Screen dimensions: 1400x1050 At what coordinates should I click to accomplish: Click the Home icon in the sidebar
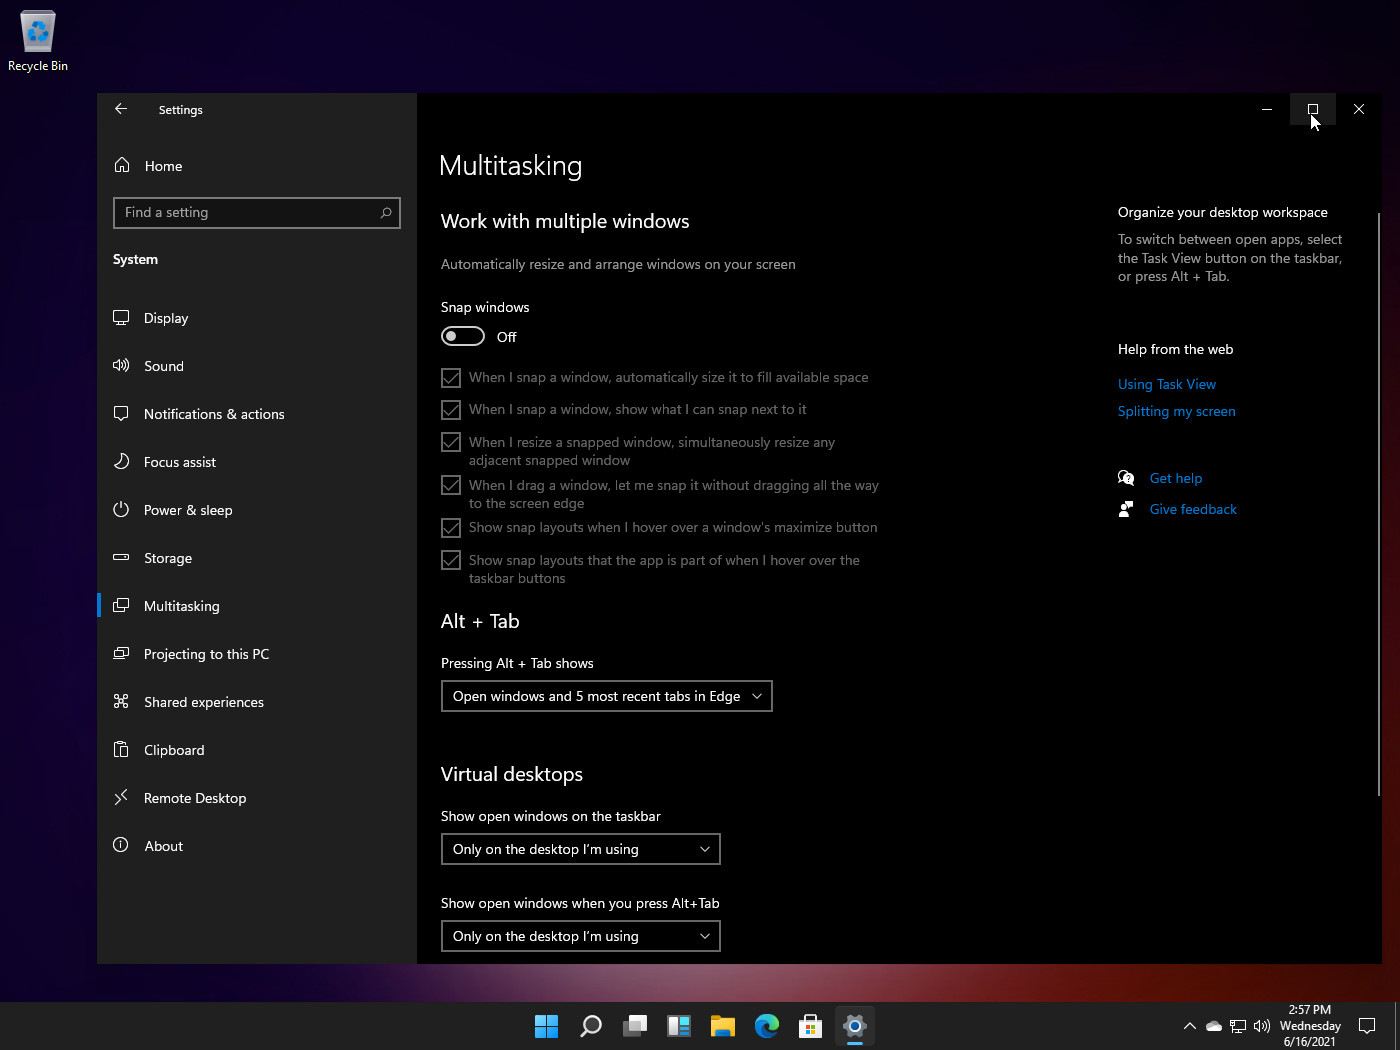(x=122, y=166)
